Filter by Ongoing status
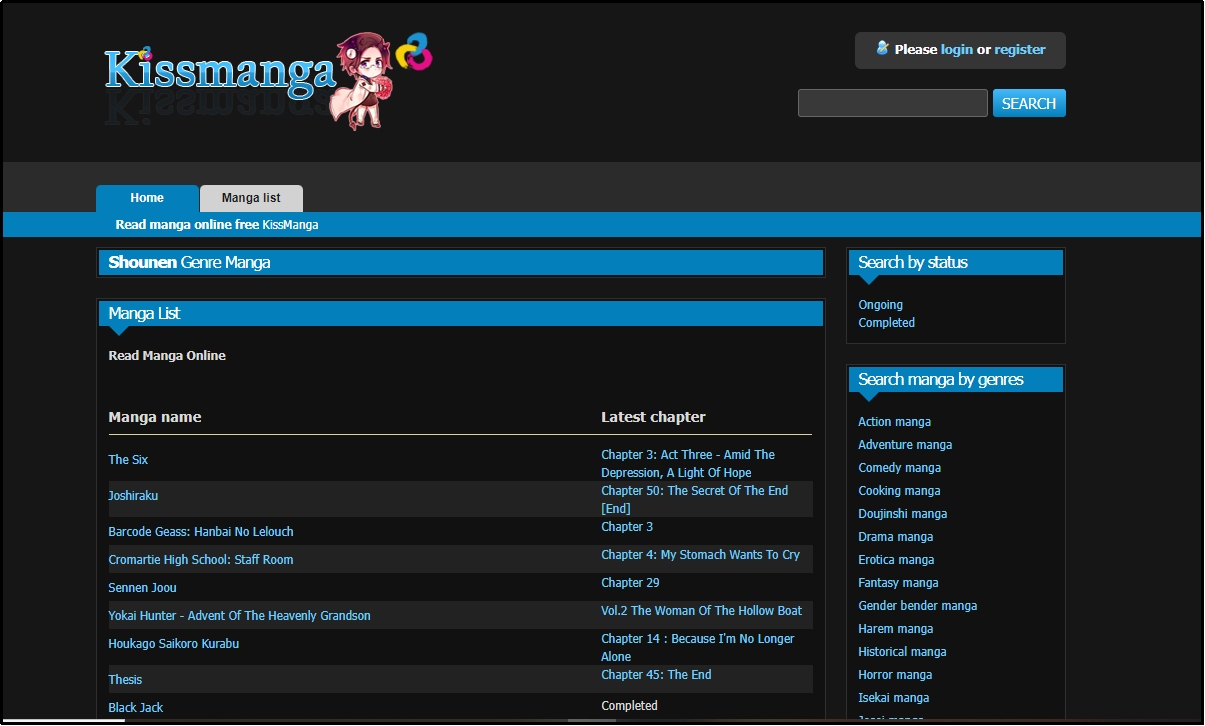 coord(880,305)
